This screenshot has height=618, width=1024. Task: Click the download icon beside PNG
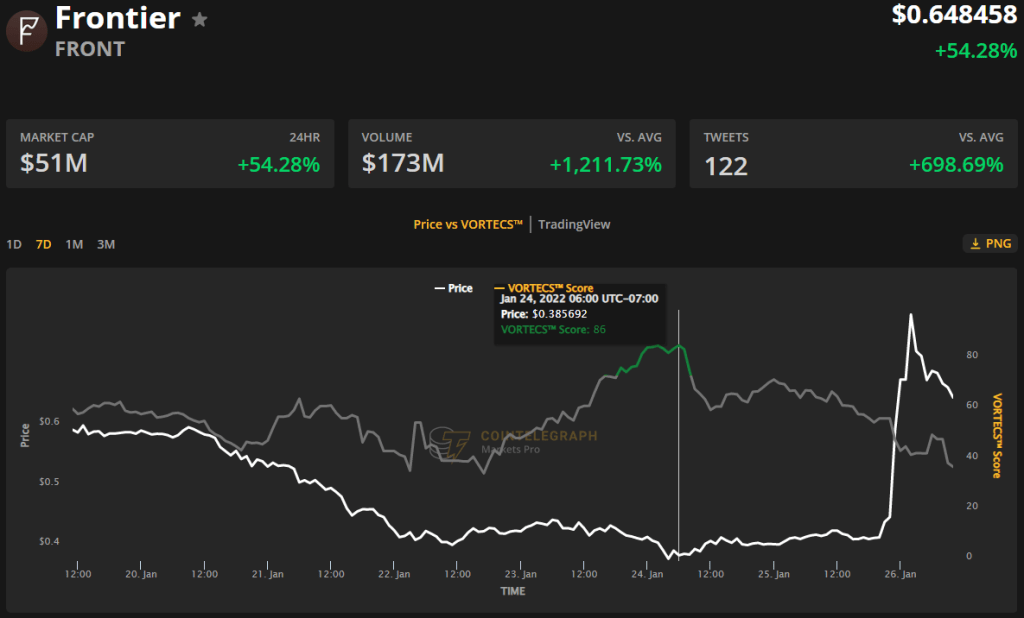click(975, 244)
